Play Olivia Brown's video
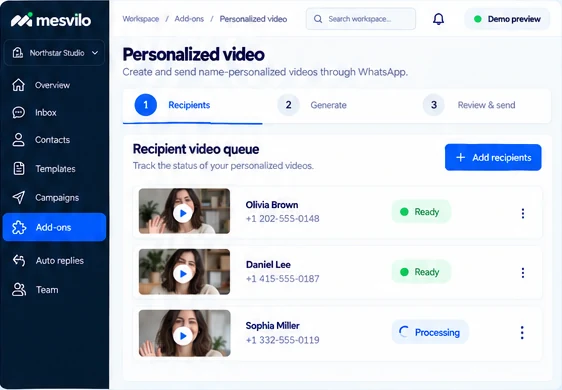The width and height of the screenshot is (562, 390). click(x=183, y=213)
